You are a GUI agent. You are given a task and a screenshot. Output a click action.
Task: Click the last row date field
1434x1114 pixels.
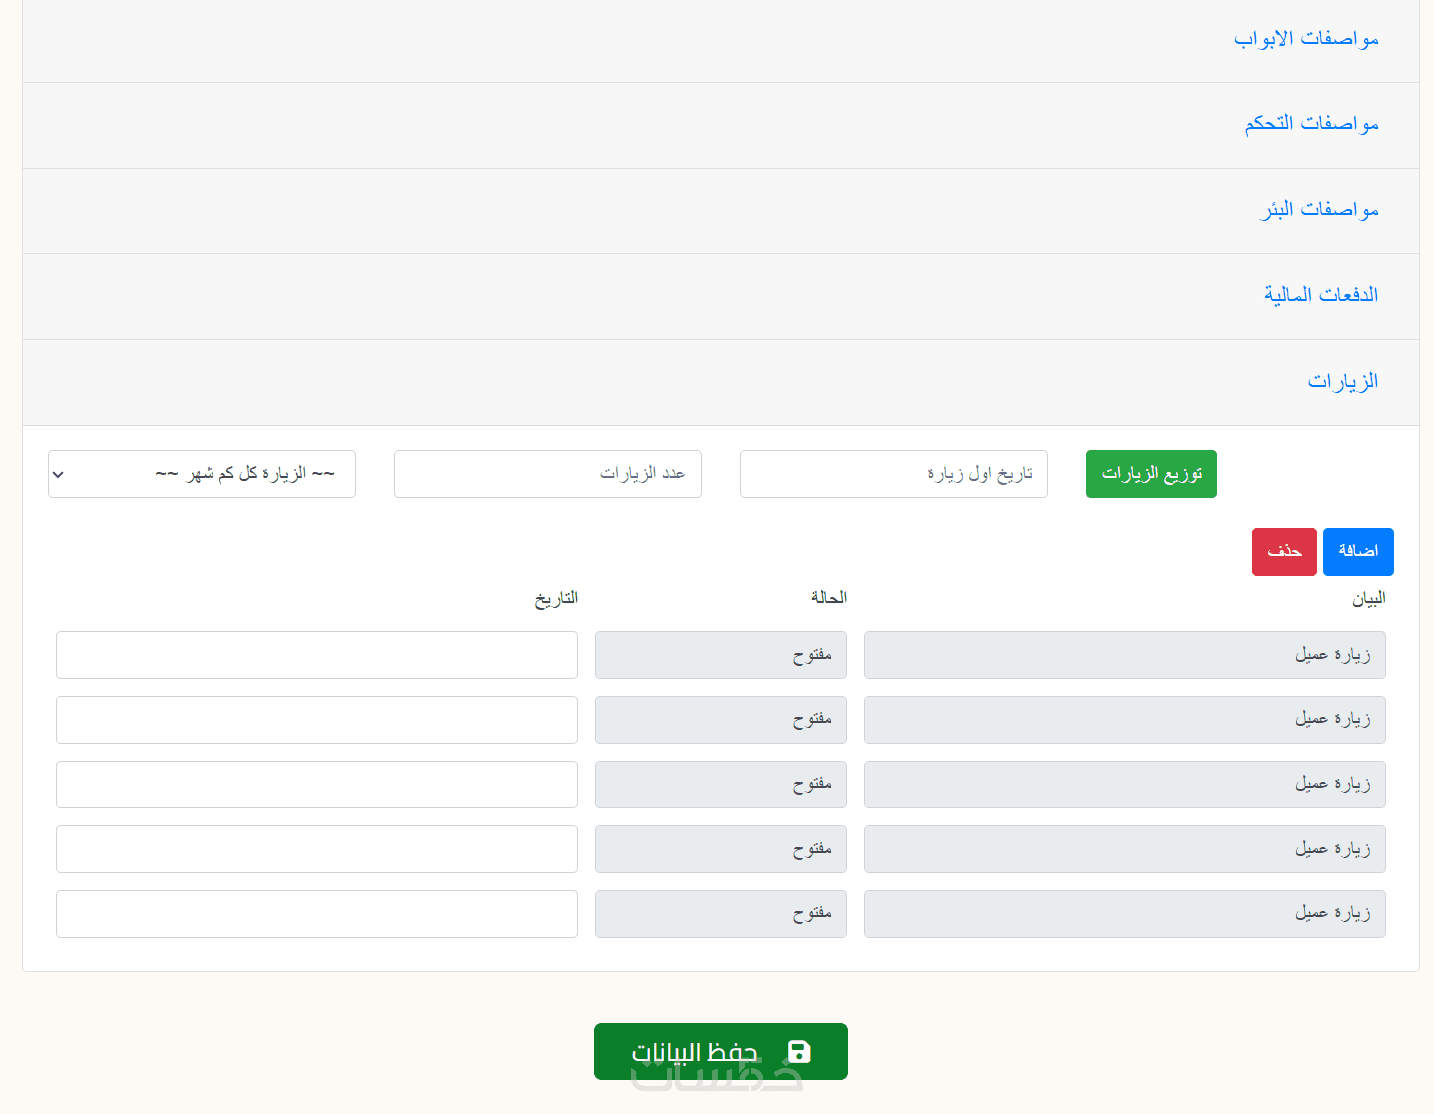pos(317,914)
